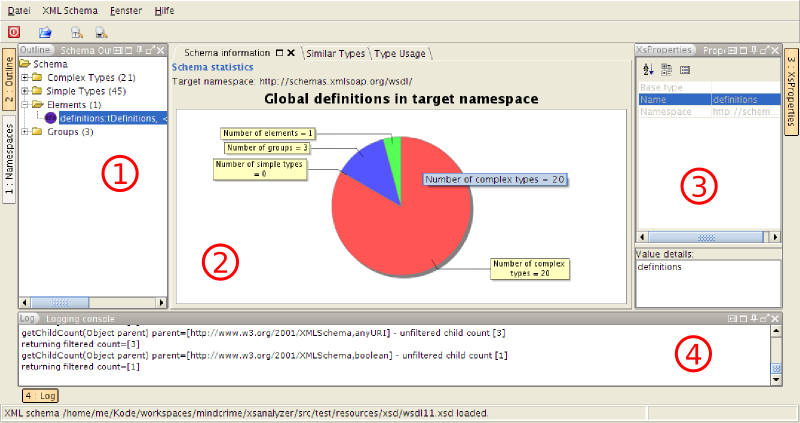Screen dimensions: 800x423
Task: Sort properties alphabetically in XsProperties panel
Action: click(647, 69)
